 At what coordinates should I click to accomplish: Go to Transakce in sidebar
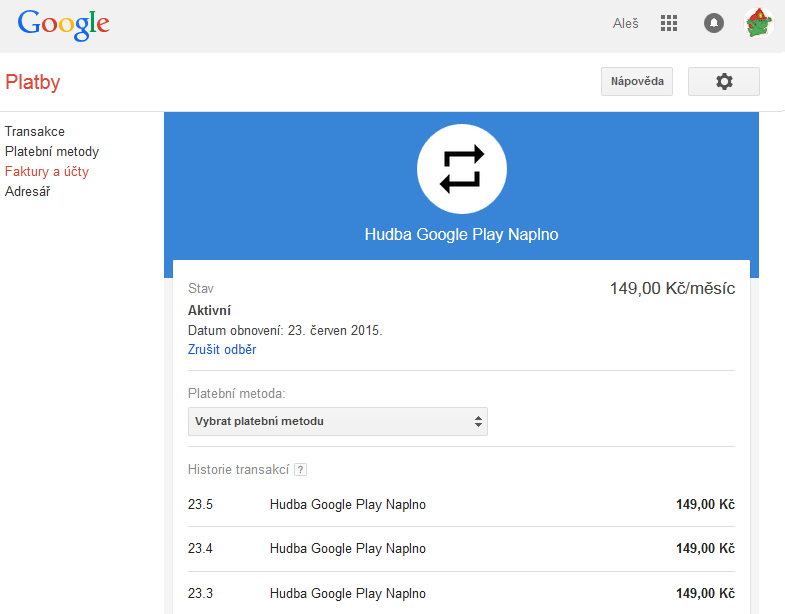[x=35, y=131]
